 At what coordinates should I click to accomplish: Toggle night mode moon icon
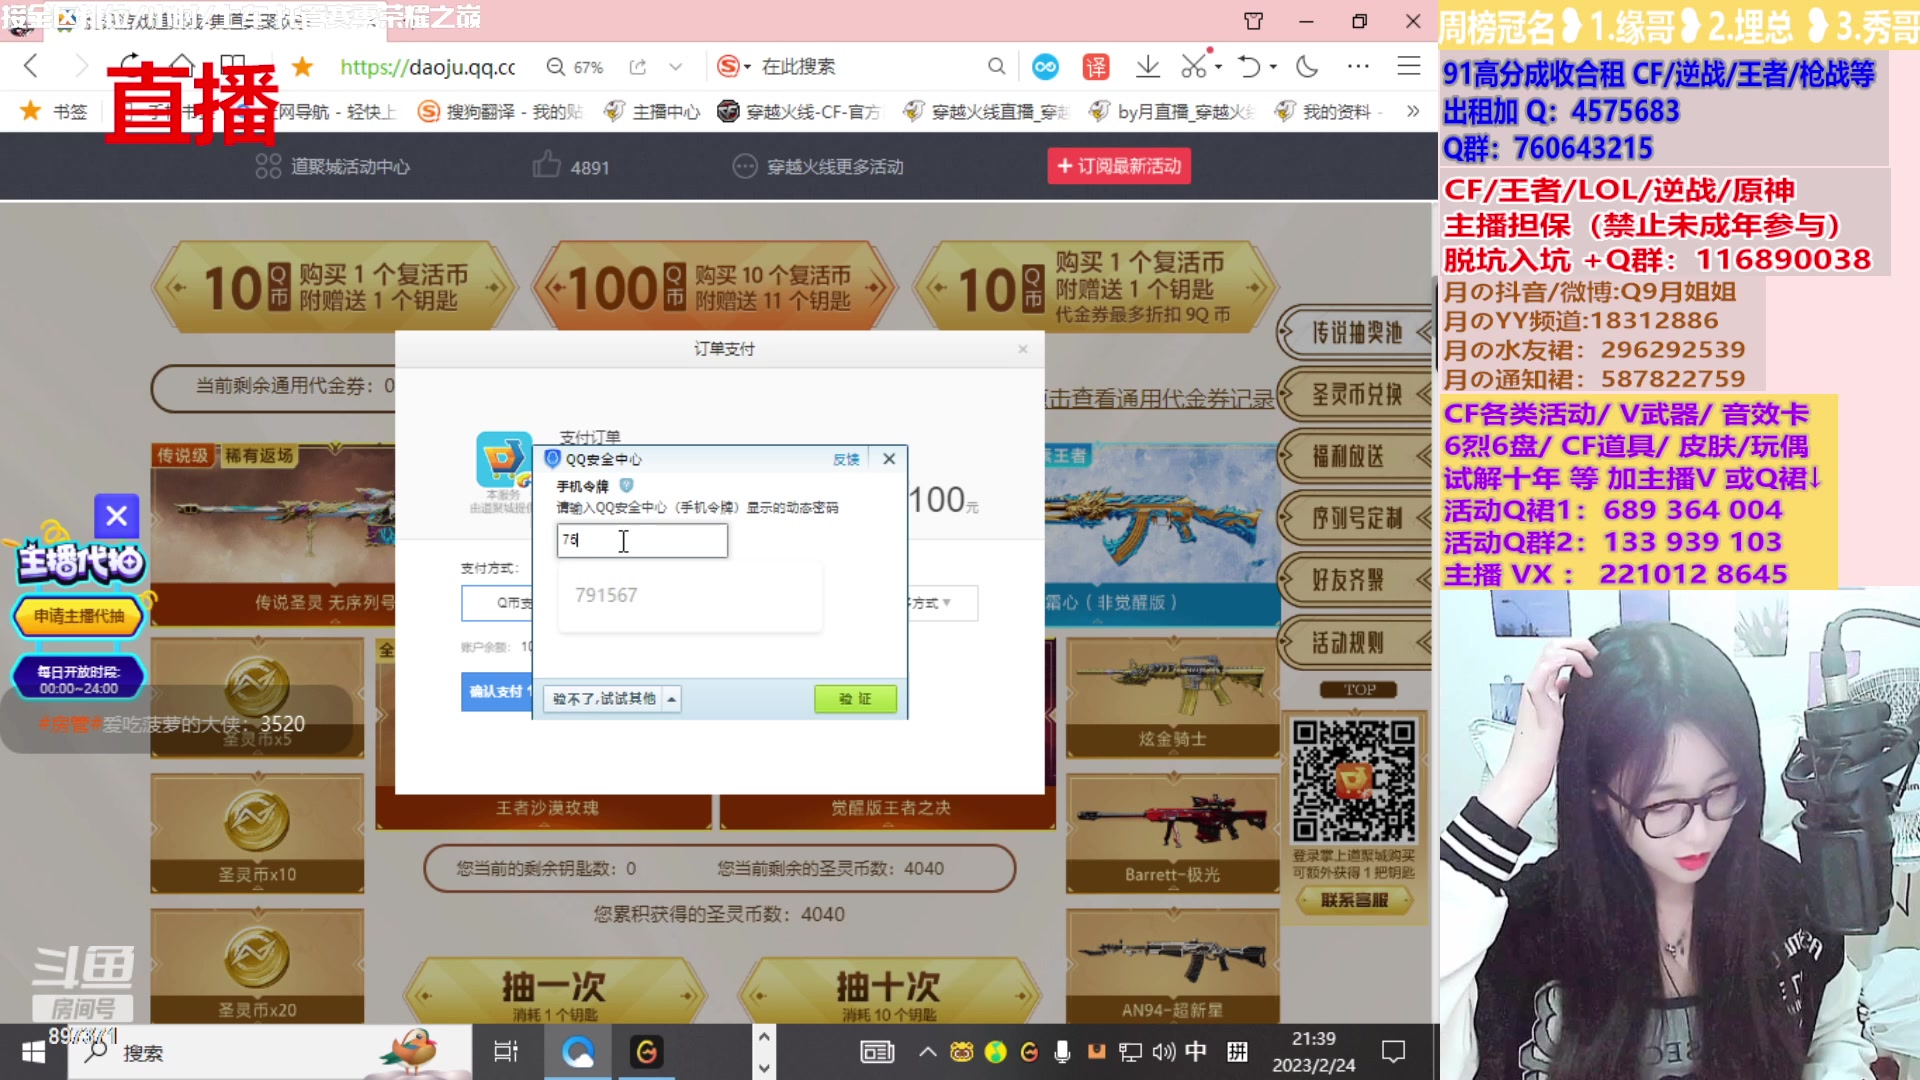[x=1307, y=67]
